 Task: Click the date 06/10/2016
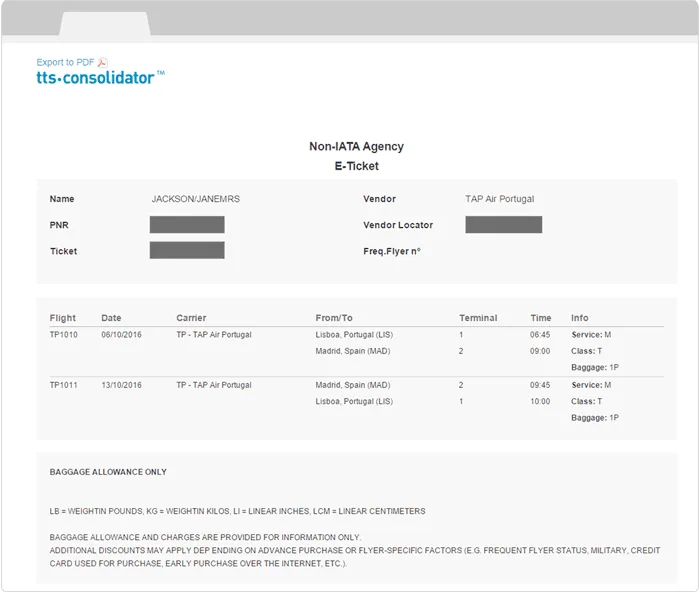point(121,334)
